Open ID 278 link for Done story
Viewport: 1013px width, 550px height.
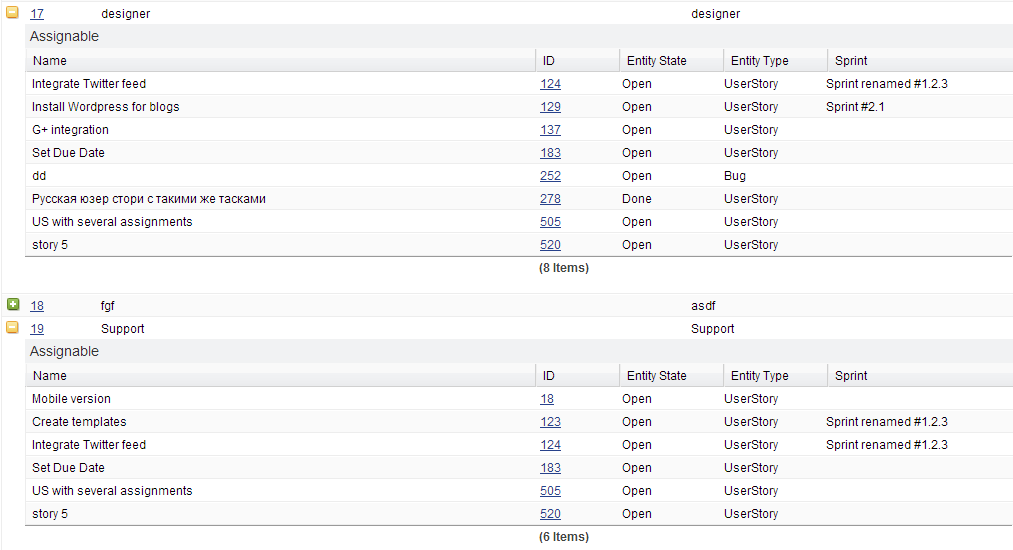pos(550,199)
